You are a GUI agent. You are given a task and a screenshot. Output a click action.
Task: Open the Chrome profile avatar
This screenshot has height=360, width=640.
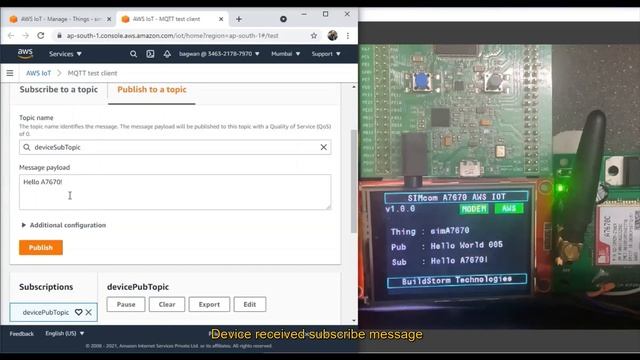pyautogui.click(x=332, y=36)
